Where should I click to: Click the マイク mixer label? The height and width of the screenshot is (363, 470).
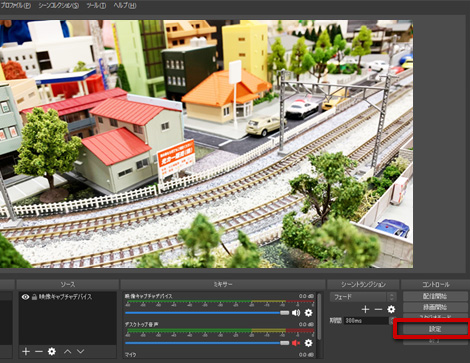click(x=130, y=355)
